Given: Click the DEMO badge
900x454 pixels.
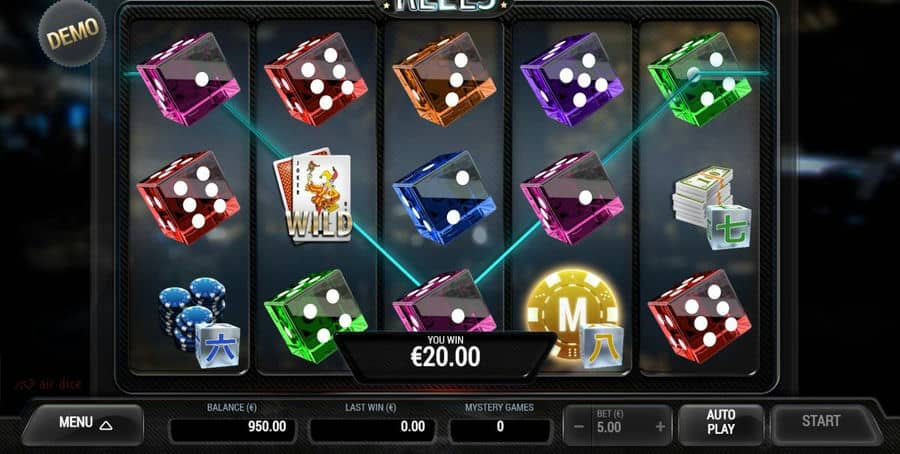Looking at the screenshot, I should point(72,34).
